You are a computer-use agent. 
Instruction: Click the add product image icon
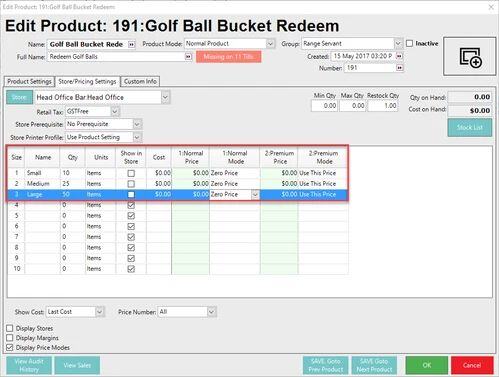coord(470,57)
